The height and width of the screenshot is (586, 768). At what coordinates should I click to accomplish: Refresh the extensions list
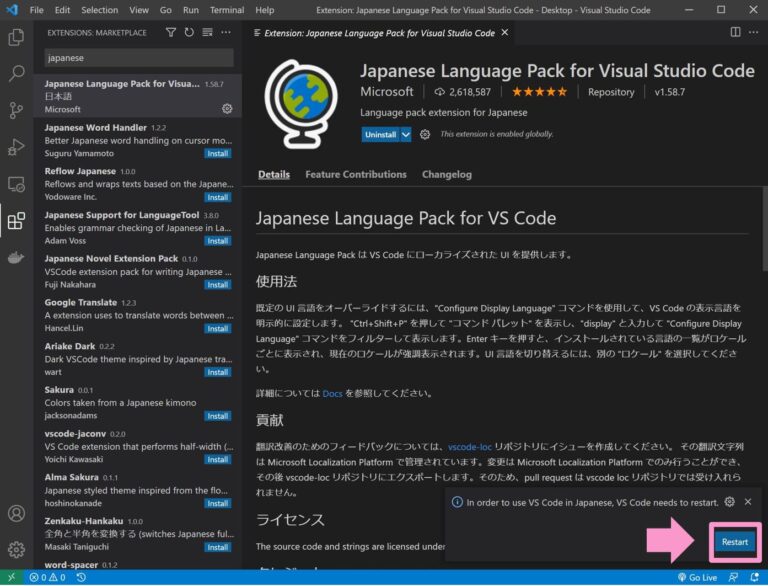pyautogui.click(x=189, y=32)
